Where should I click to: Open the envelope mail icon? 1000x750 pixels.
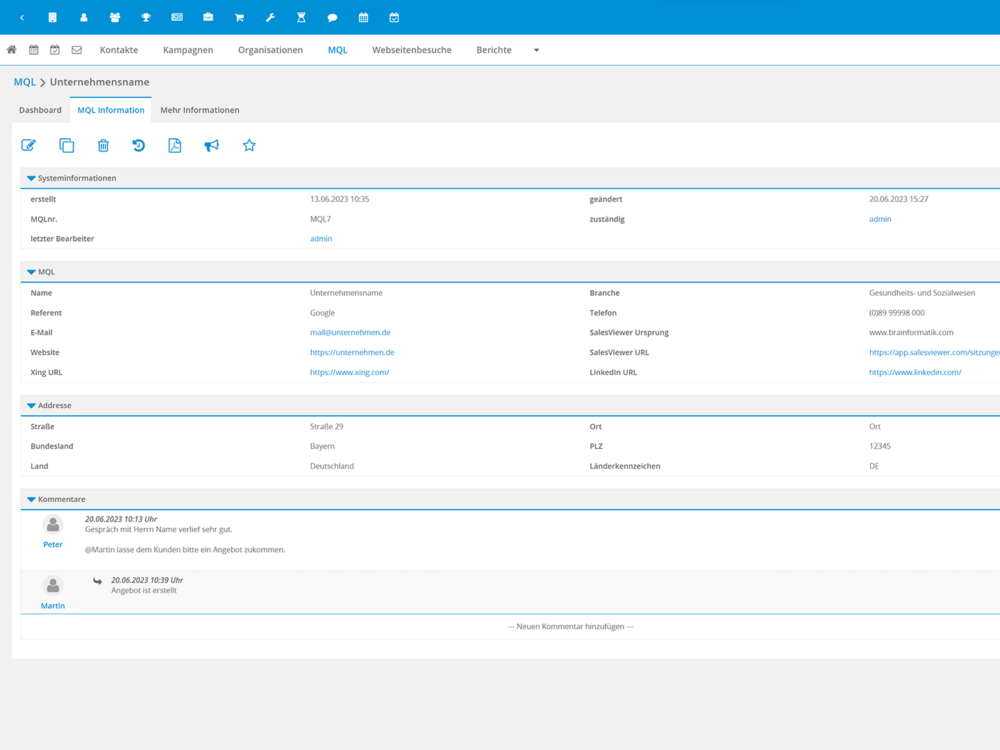click(77, 50)
